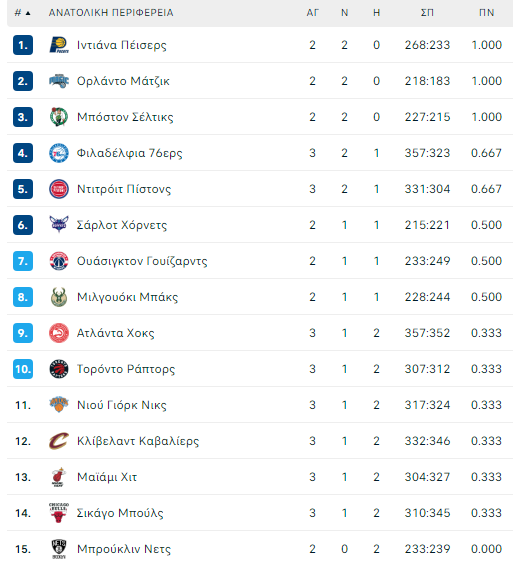
Task: Click the Detroit Pistons logo
Action: tap(59, 189)
